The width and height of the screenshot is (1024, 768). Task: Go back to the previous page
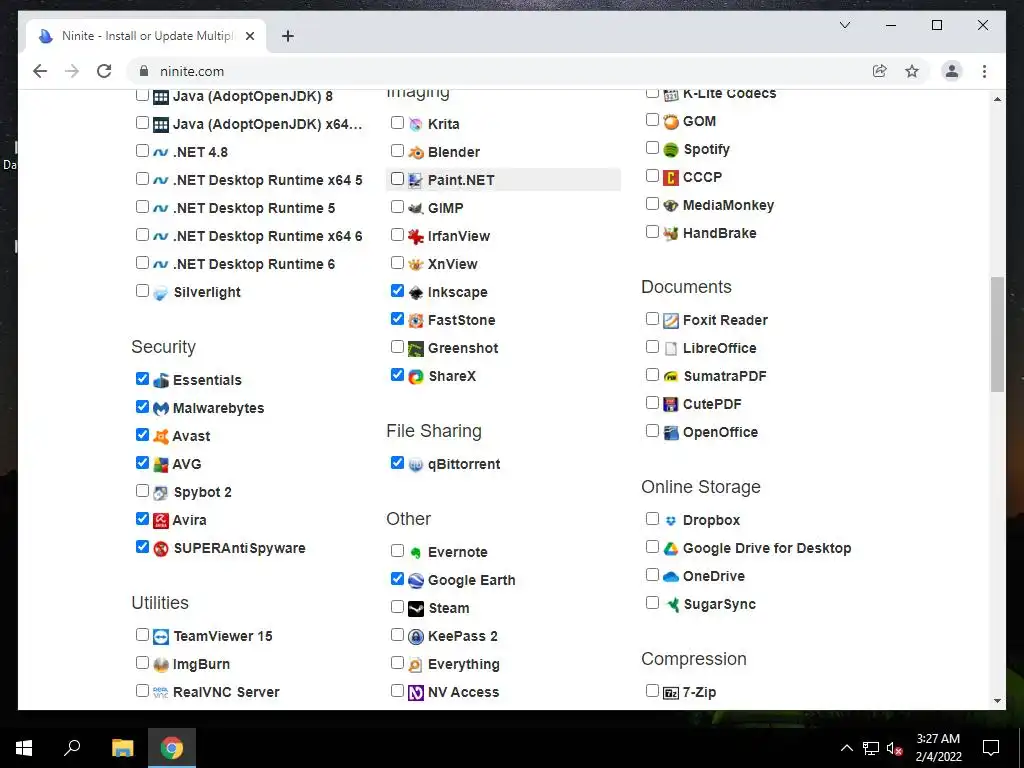click(40, 71)
